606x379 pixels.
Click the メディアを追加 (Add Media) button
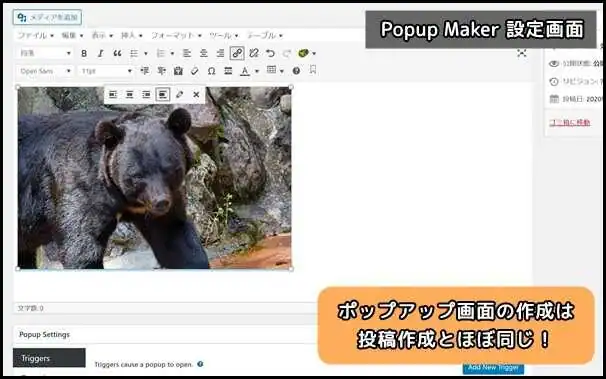coord(47,17)
